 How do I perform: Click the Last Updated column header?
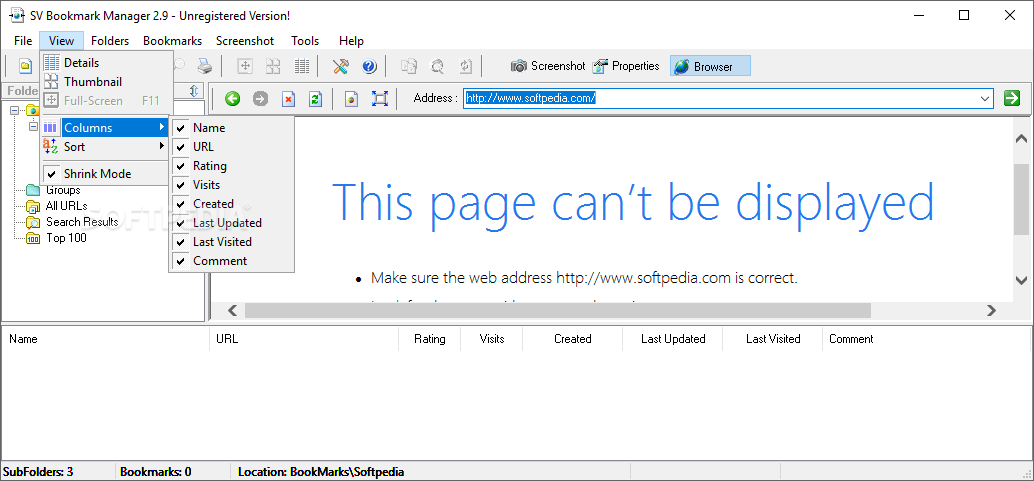coord(673,339)
